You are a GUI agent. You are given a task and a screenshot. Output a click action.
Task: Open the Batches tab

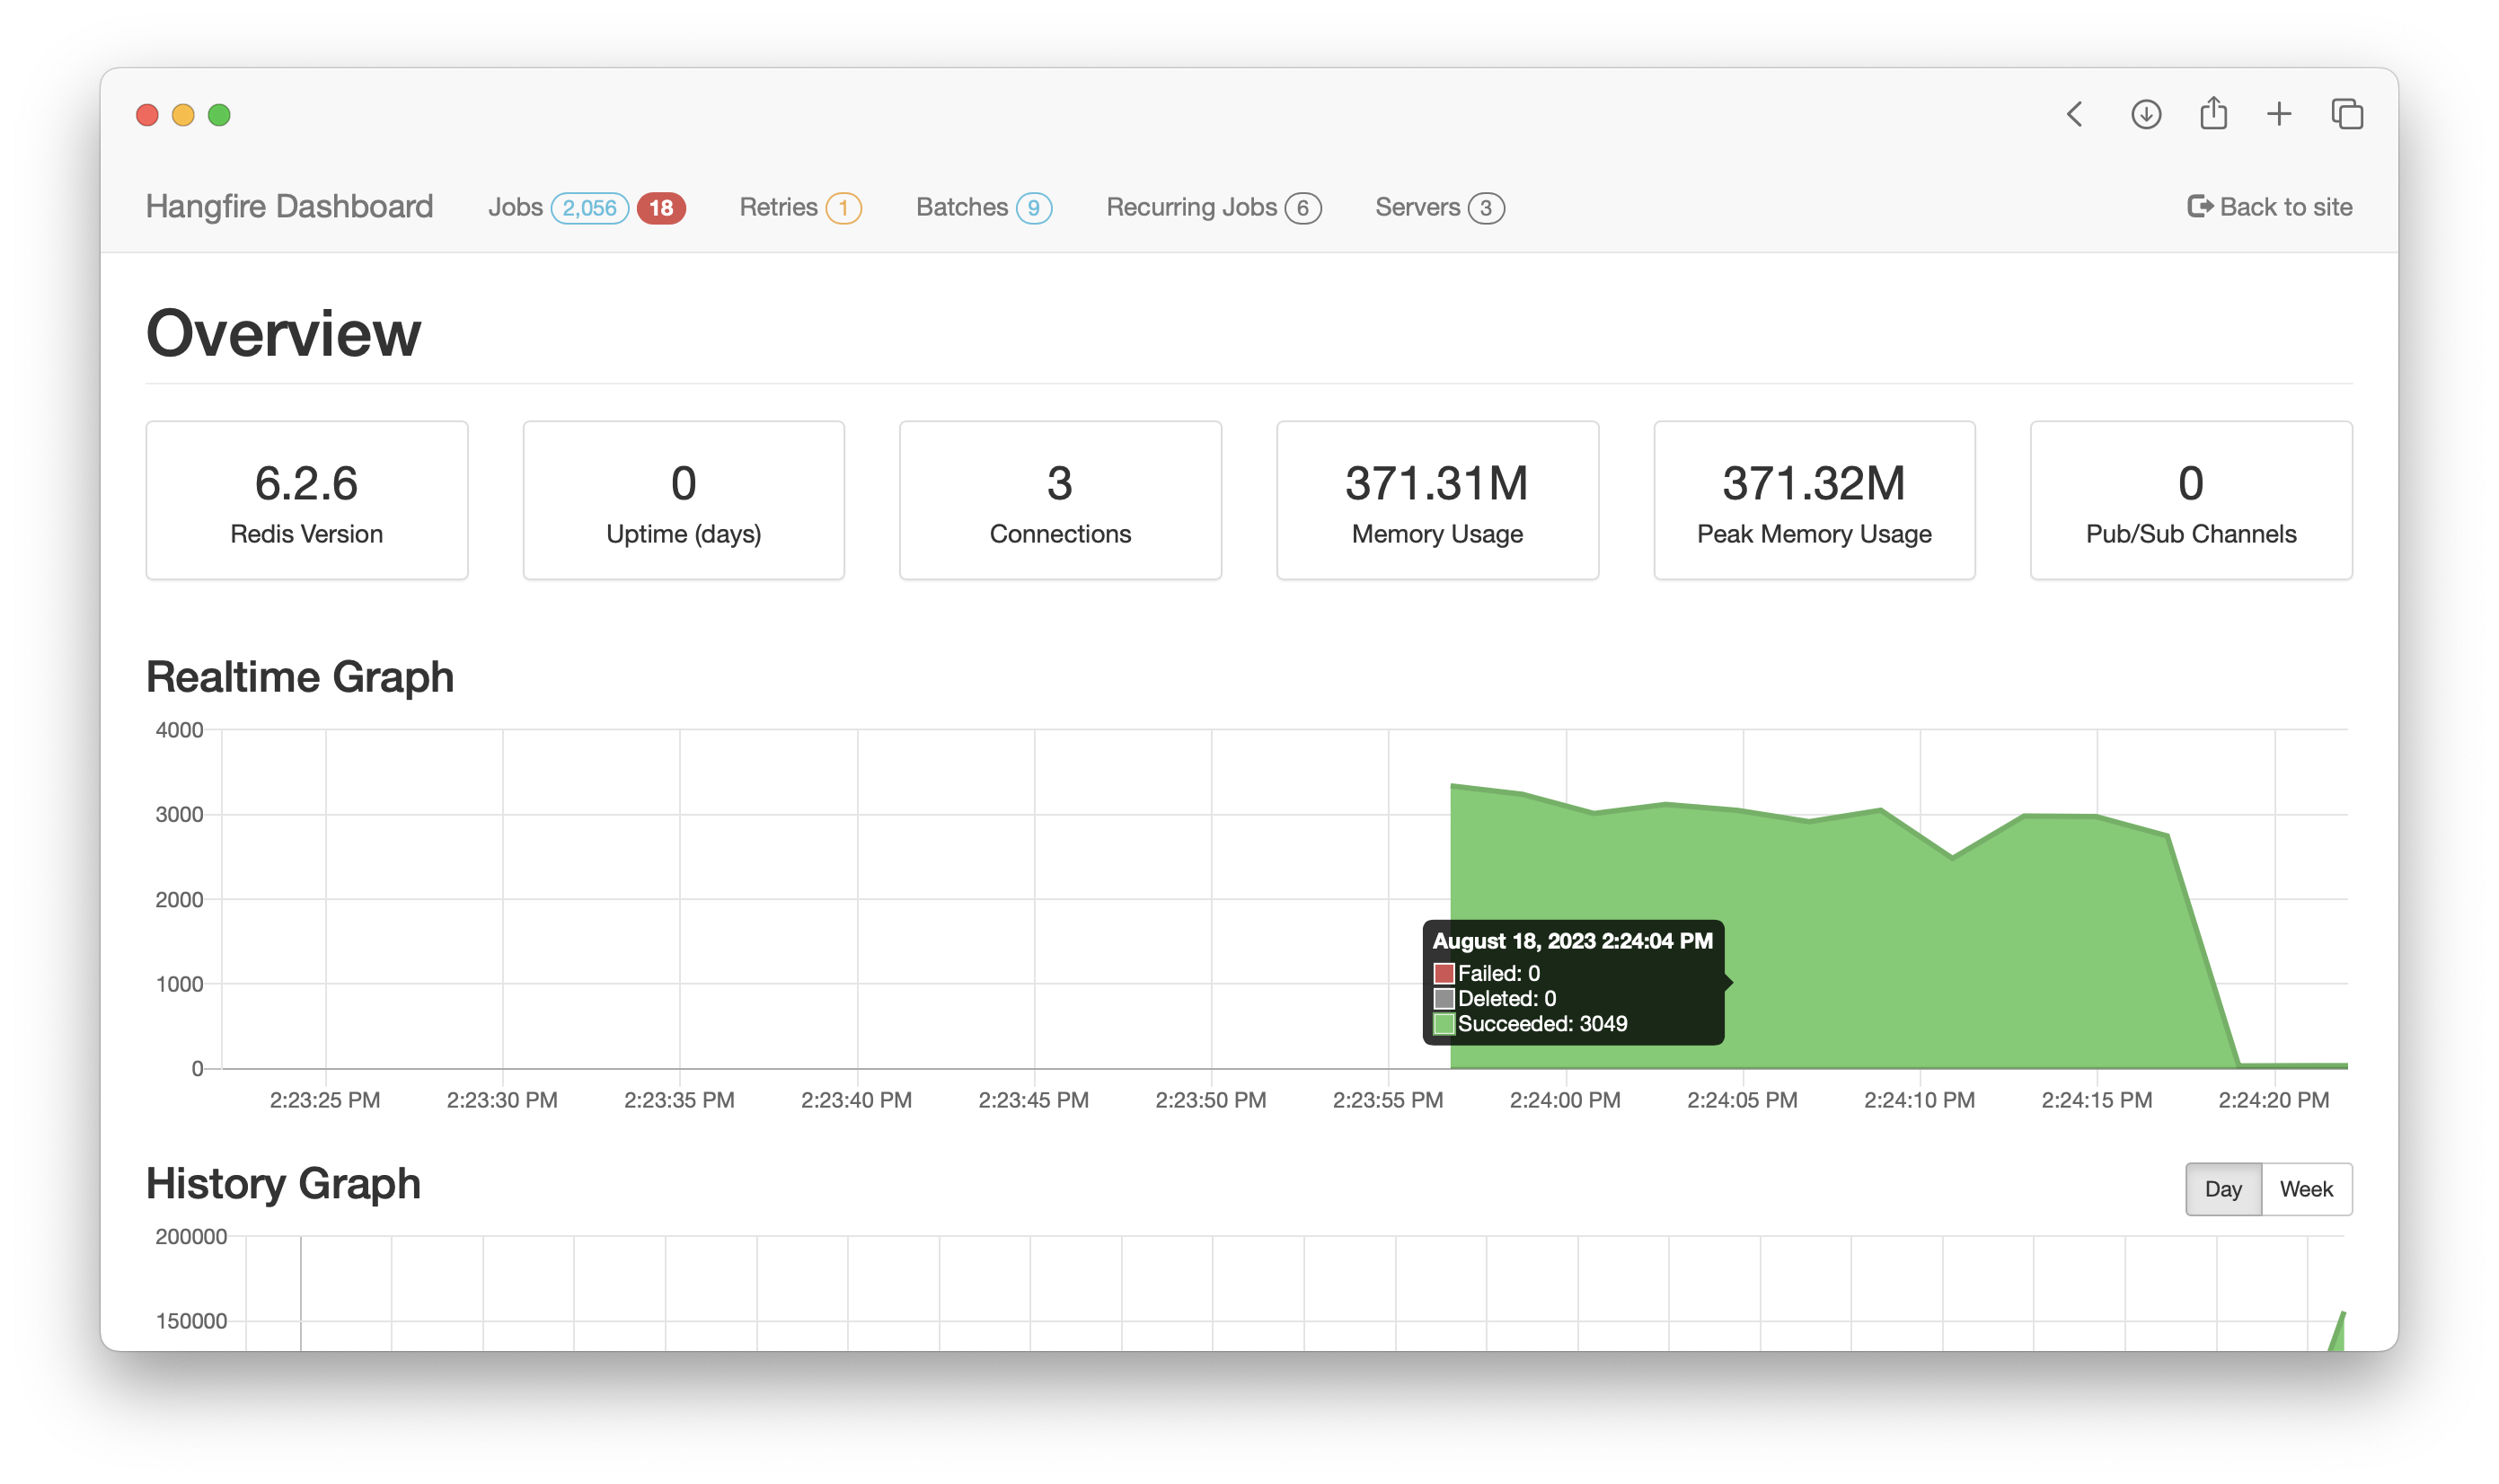click(961, 207)
